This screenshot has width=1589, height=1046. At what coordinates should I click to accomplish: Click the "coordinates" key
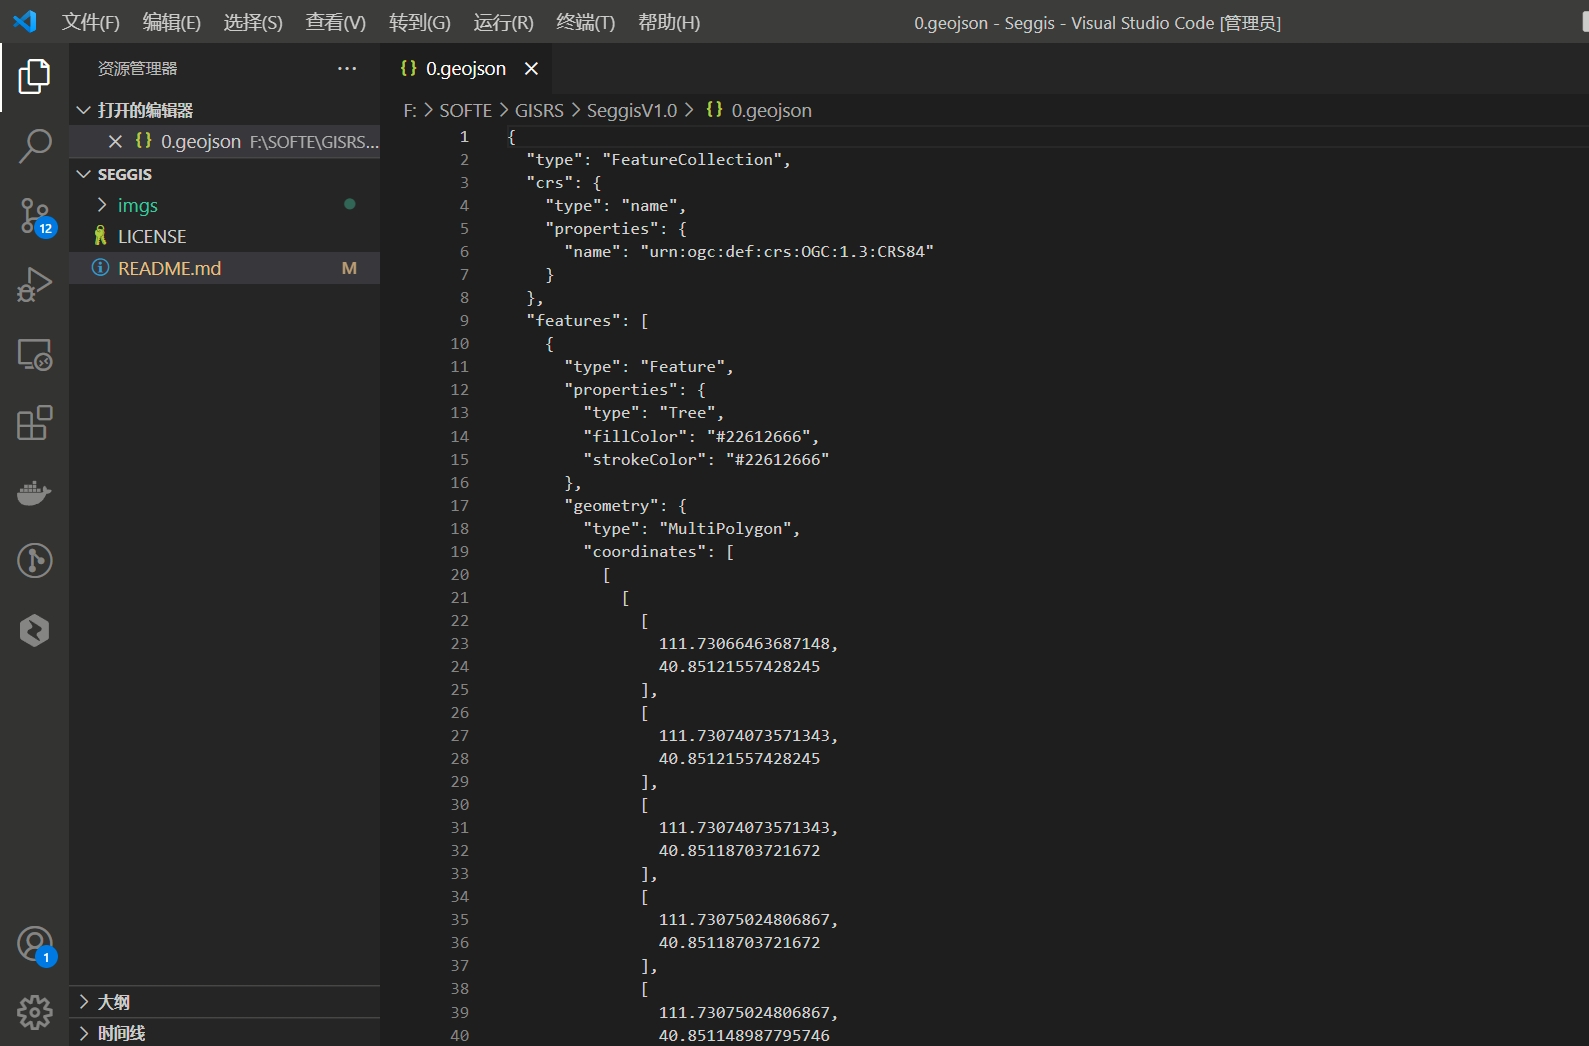point(645,551)
